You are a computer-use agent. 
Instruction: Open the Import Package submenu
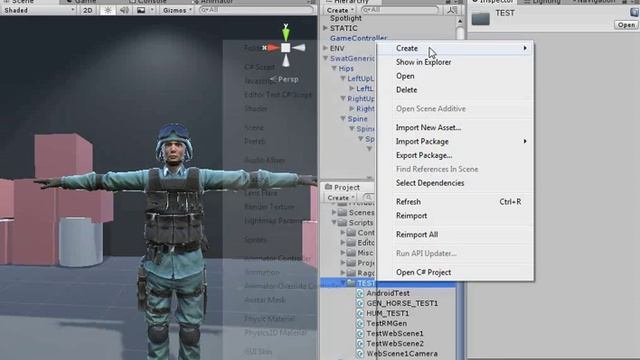[x=455, y=141]
